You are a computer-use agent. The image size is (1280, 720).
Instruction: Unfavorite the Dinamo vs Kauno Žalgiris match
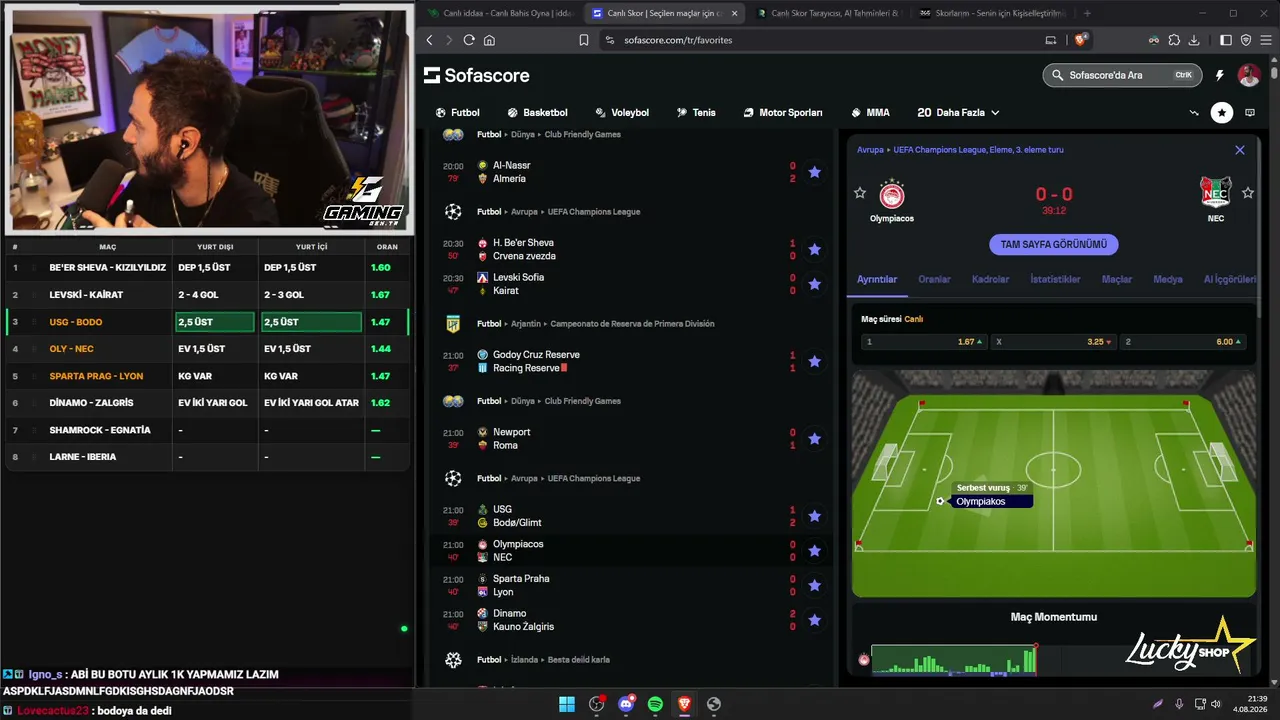[x=814, y=620]
